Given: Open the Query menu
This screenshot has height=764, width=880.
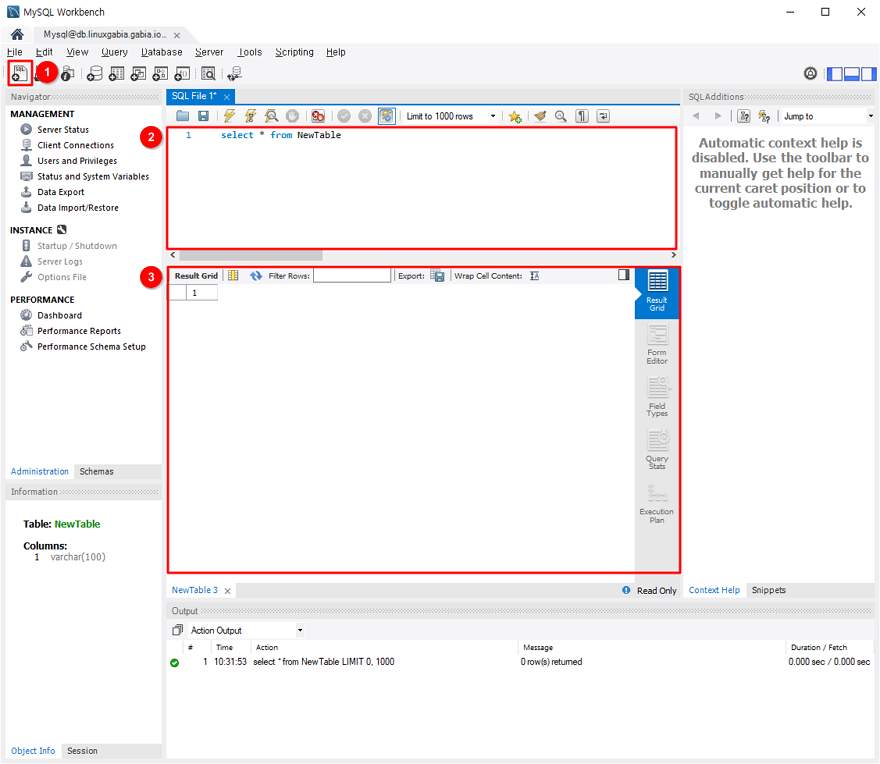Looking at the screenshot, I should point(114,52).
